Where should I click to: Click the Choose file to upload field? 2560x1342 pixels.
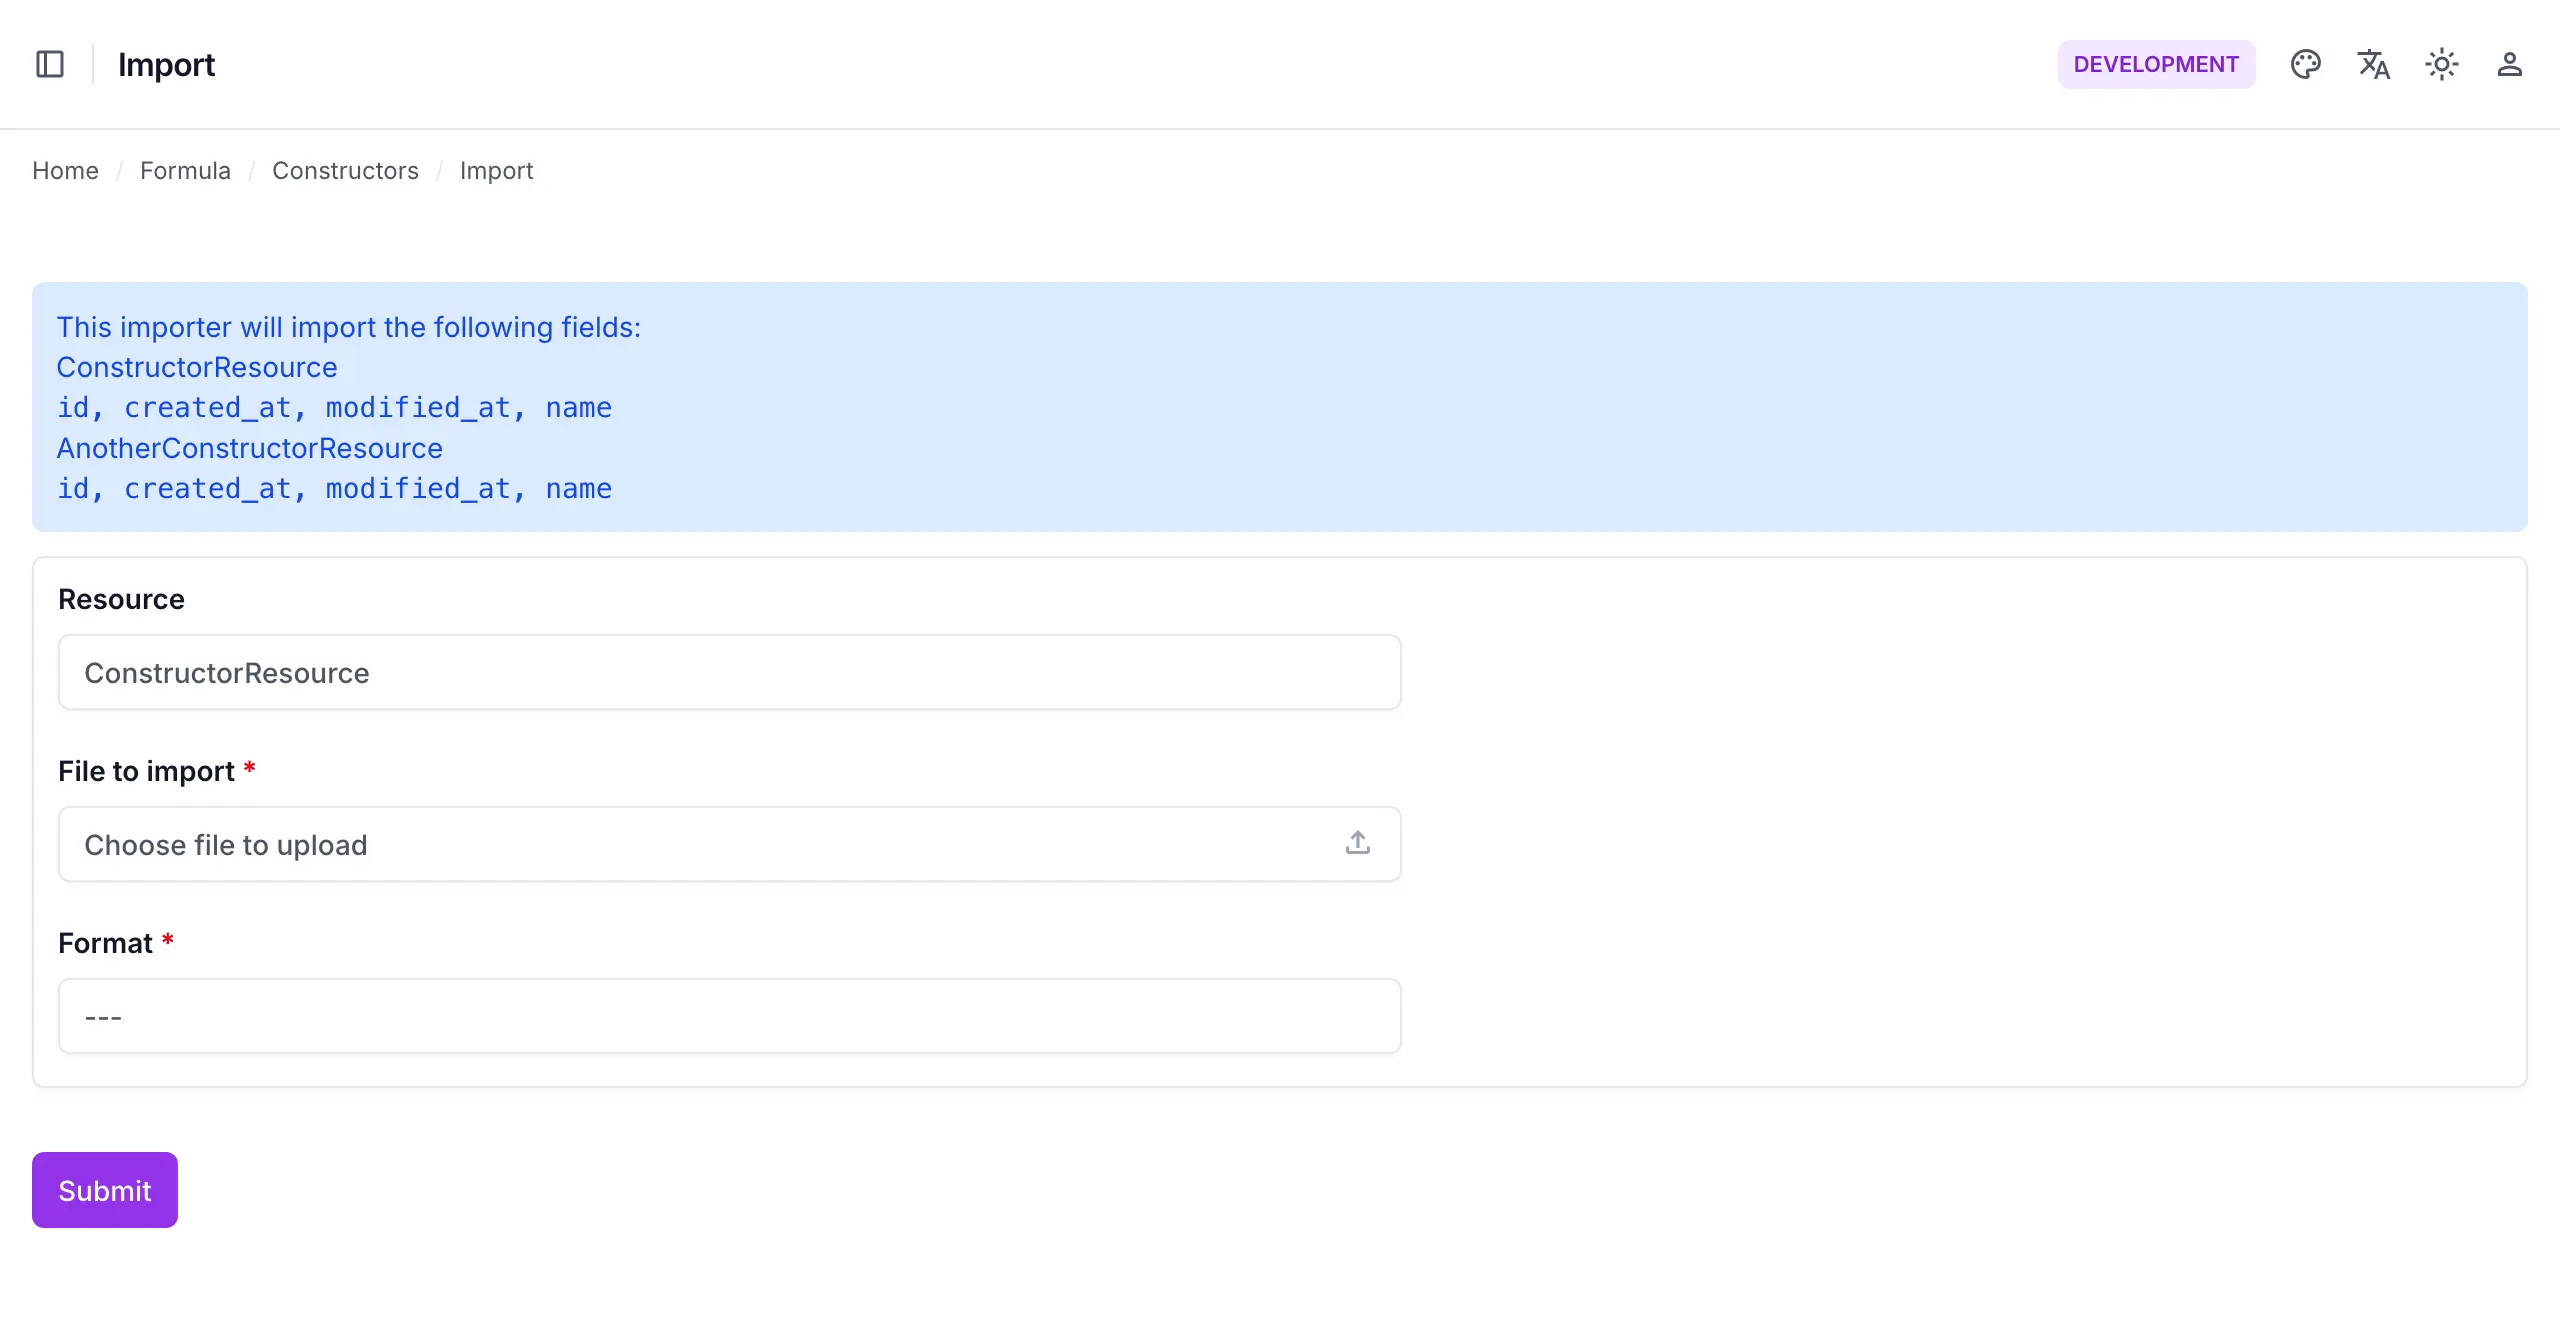[x=700, y=844]
